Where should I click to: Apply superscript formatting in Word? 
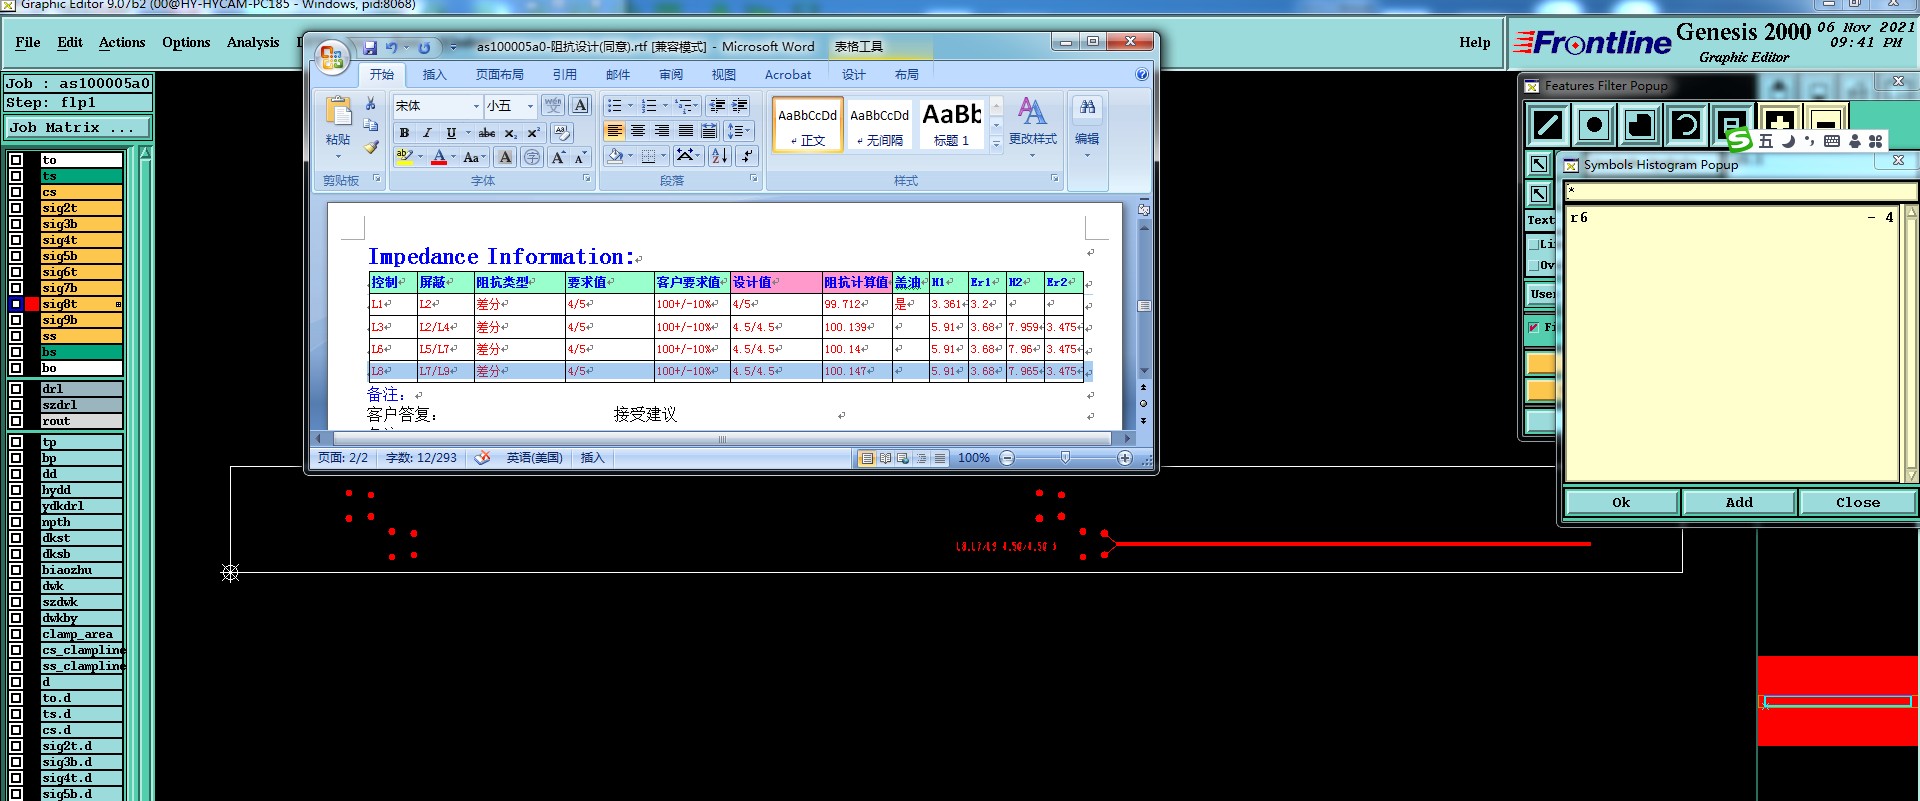pyautogui.click(x=533, y=133)
